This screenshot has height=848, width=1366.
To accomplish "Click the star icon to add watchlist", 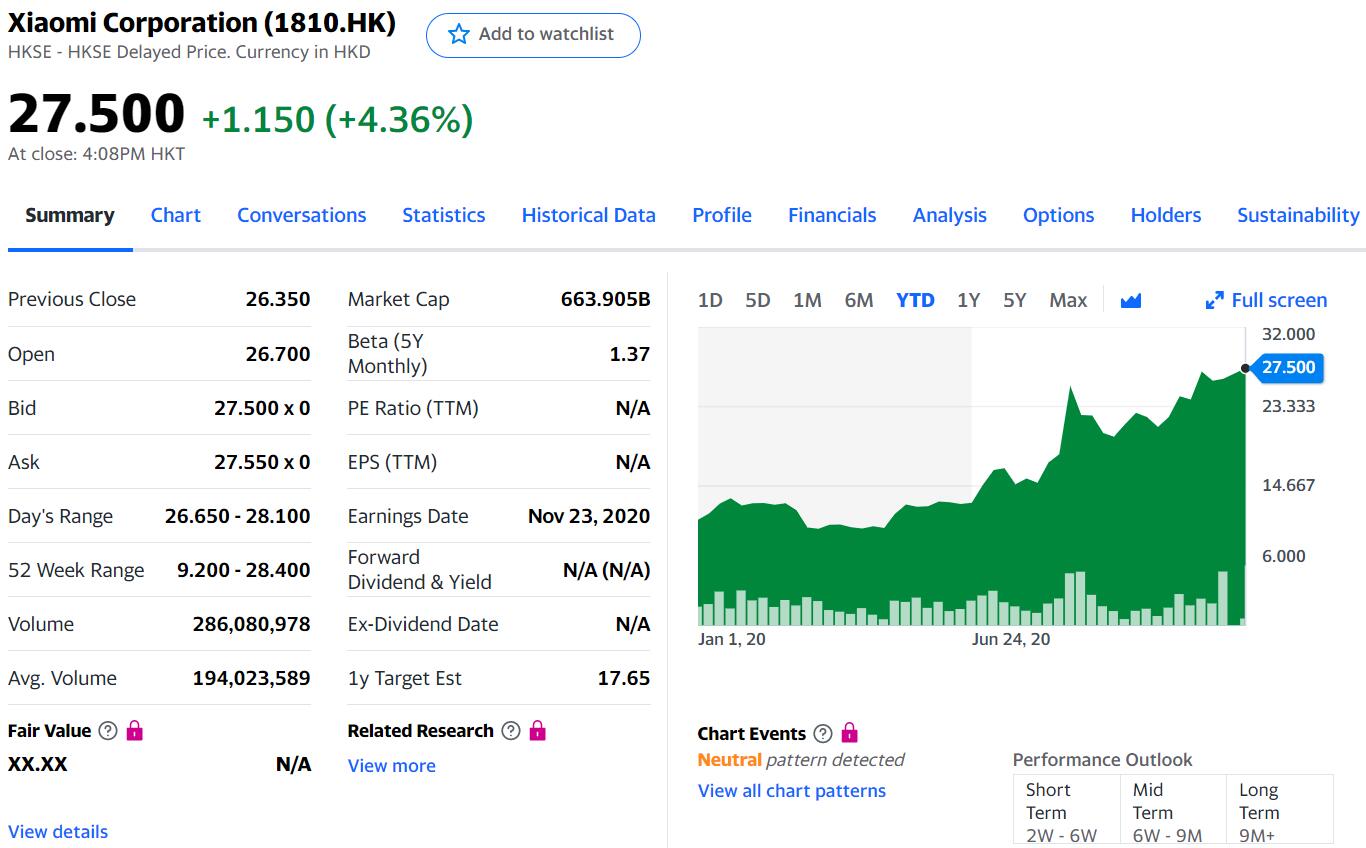I will tap(458, 34).
